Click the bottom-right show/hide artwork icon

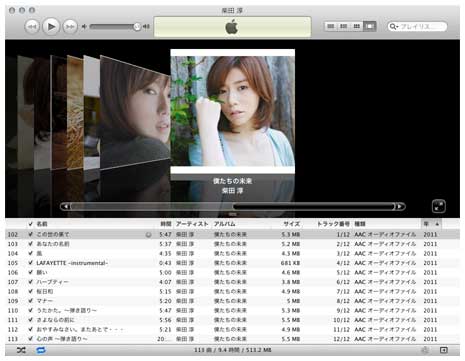tap(444, 350)
